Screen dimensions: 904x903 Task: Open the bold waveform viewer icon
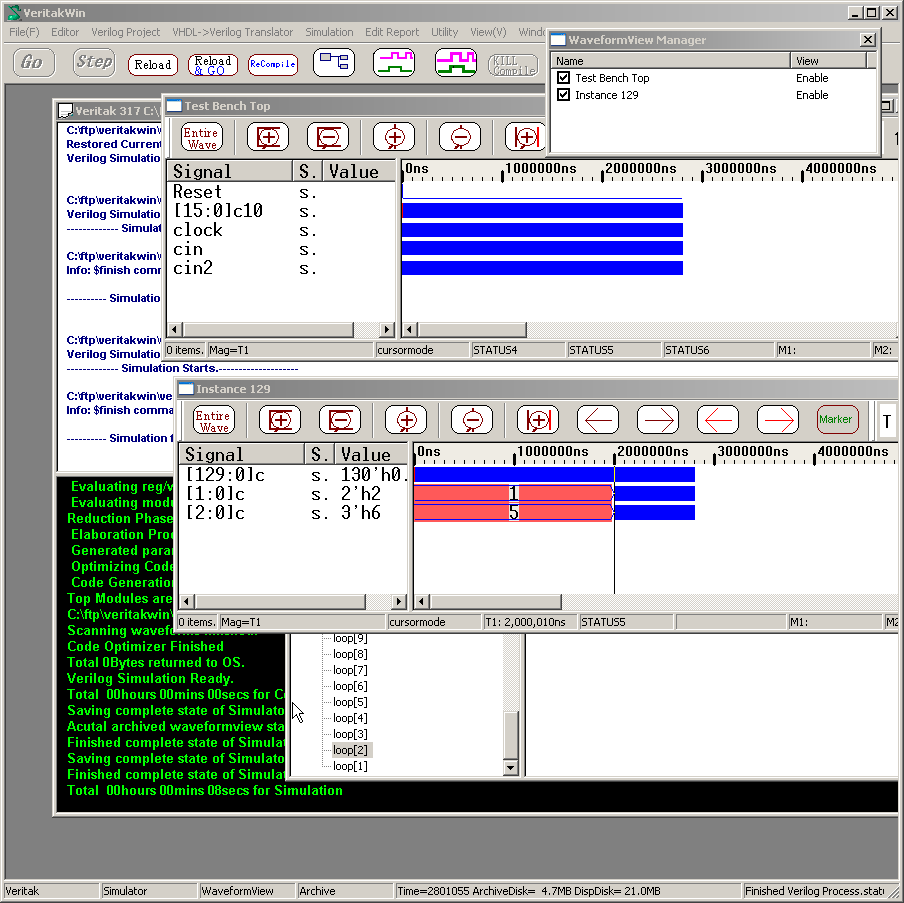[455, 62]
